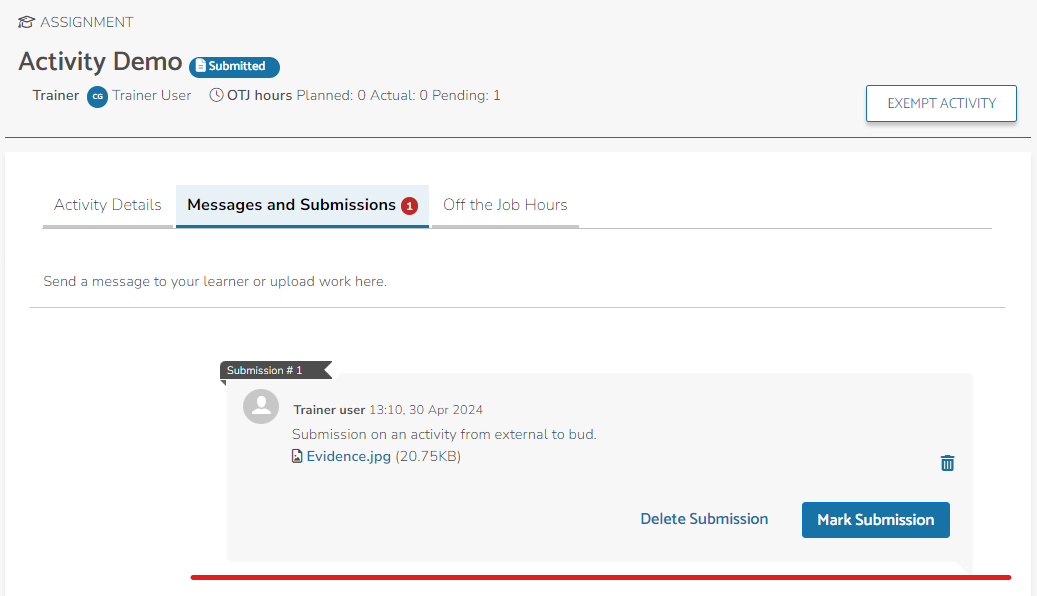The height and width of the screenshot is (596, 1037).
Task: Click the Planned: 0 hours value
Action: coord(331,95)
